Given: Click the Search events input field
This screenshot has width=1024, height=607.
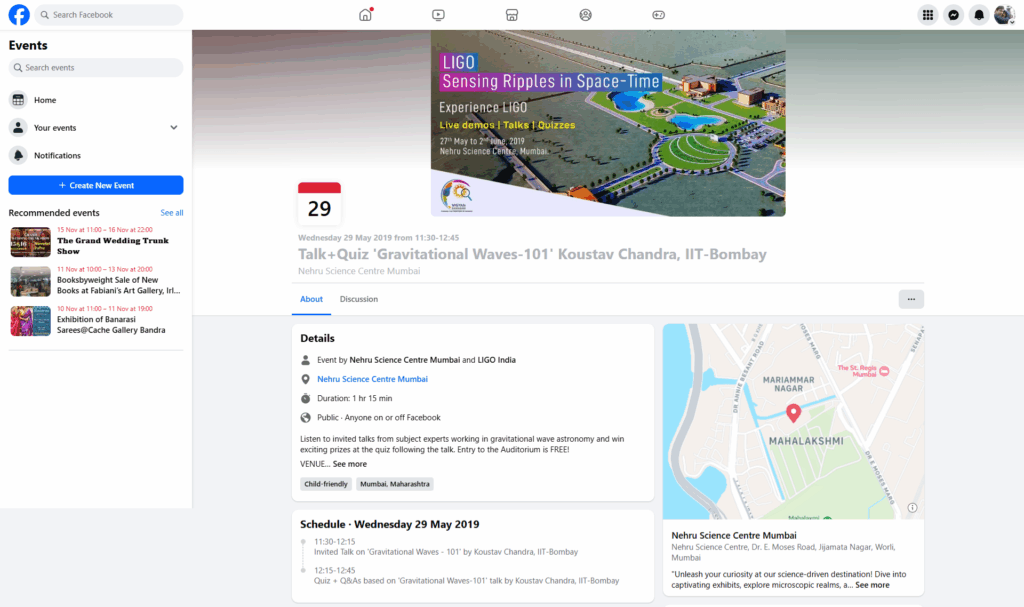Looking at the screenshot, I should [96, 68].
